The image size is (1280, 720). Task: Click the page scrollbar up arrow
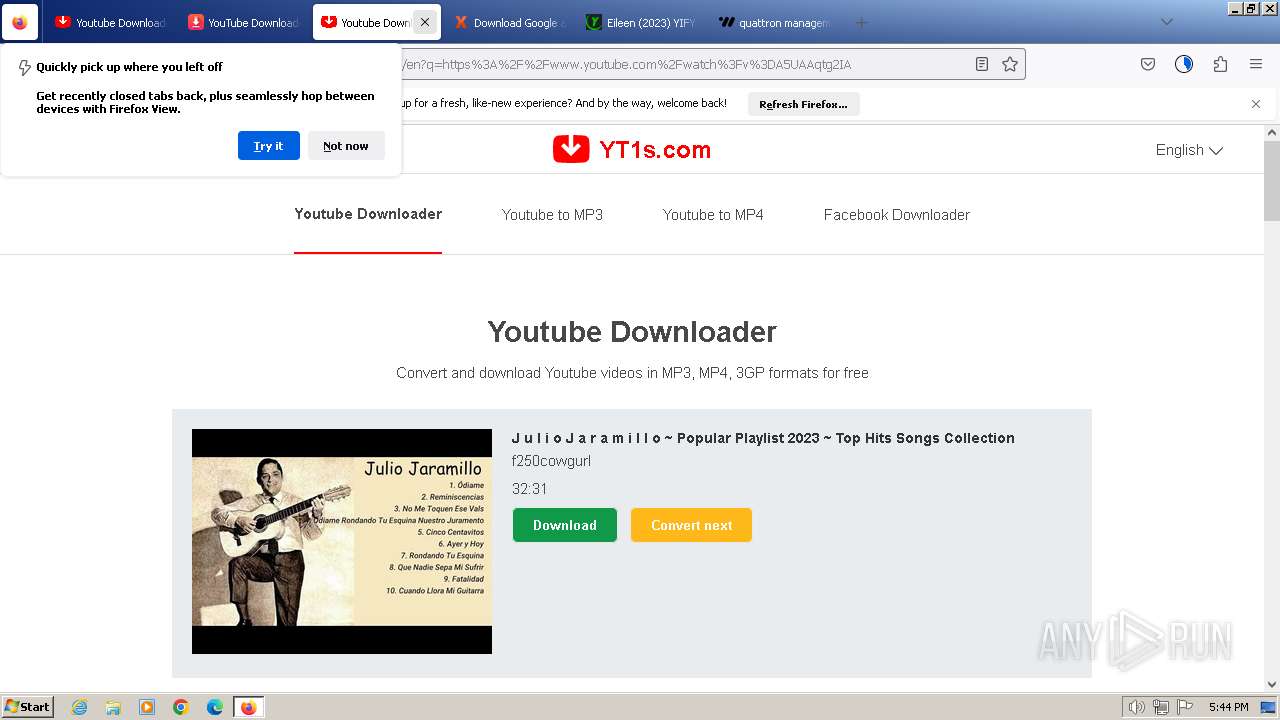[1272, 132]
